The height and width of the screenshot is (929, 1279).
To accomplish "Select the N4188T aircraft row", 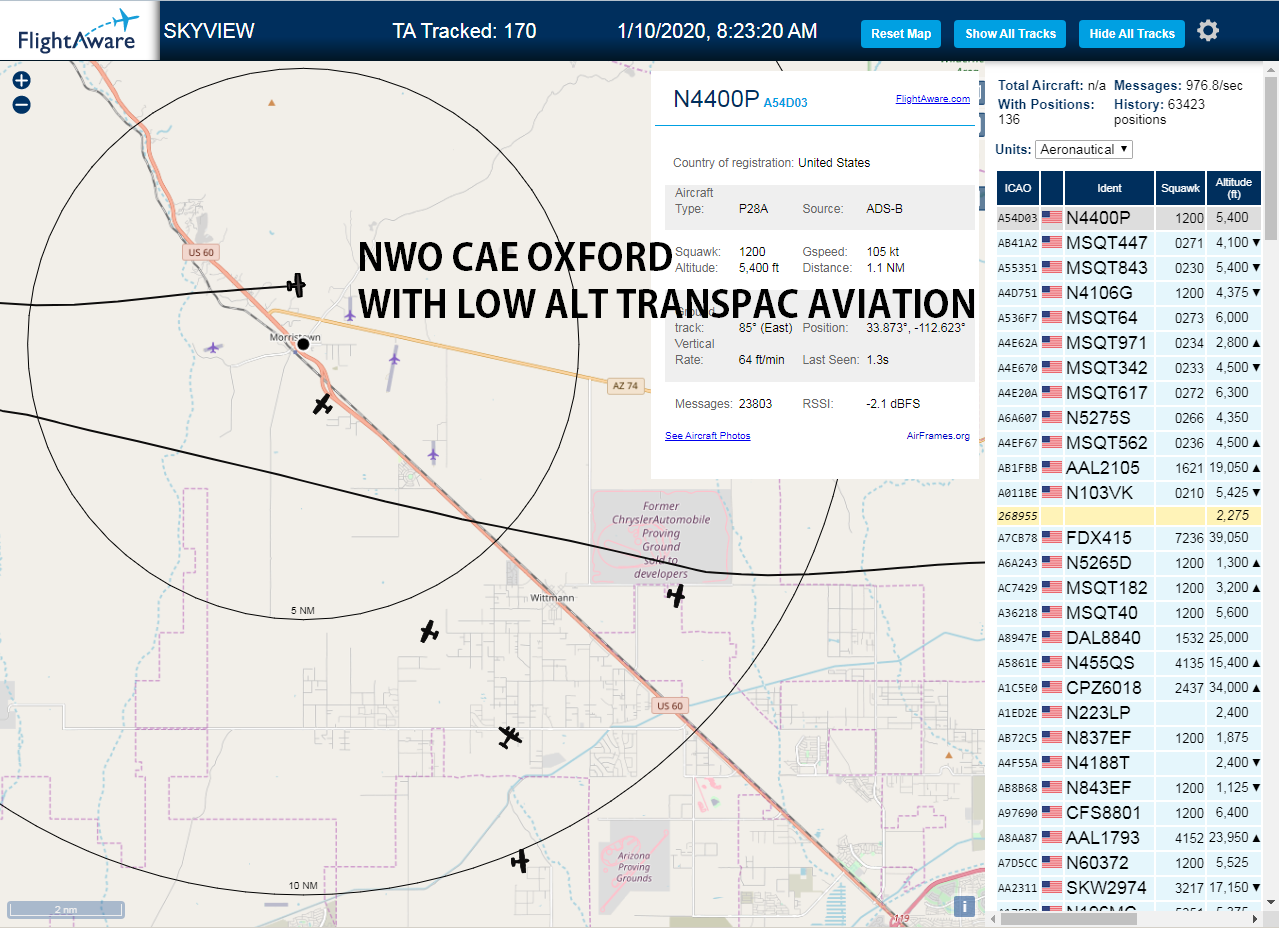I will 1129,762.
